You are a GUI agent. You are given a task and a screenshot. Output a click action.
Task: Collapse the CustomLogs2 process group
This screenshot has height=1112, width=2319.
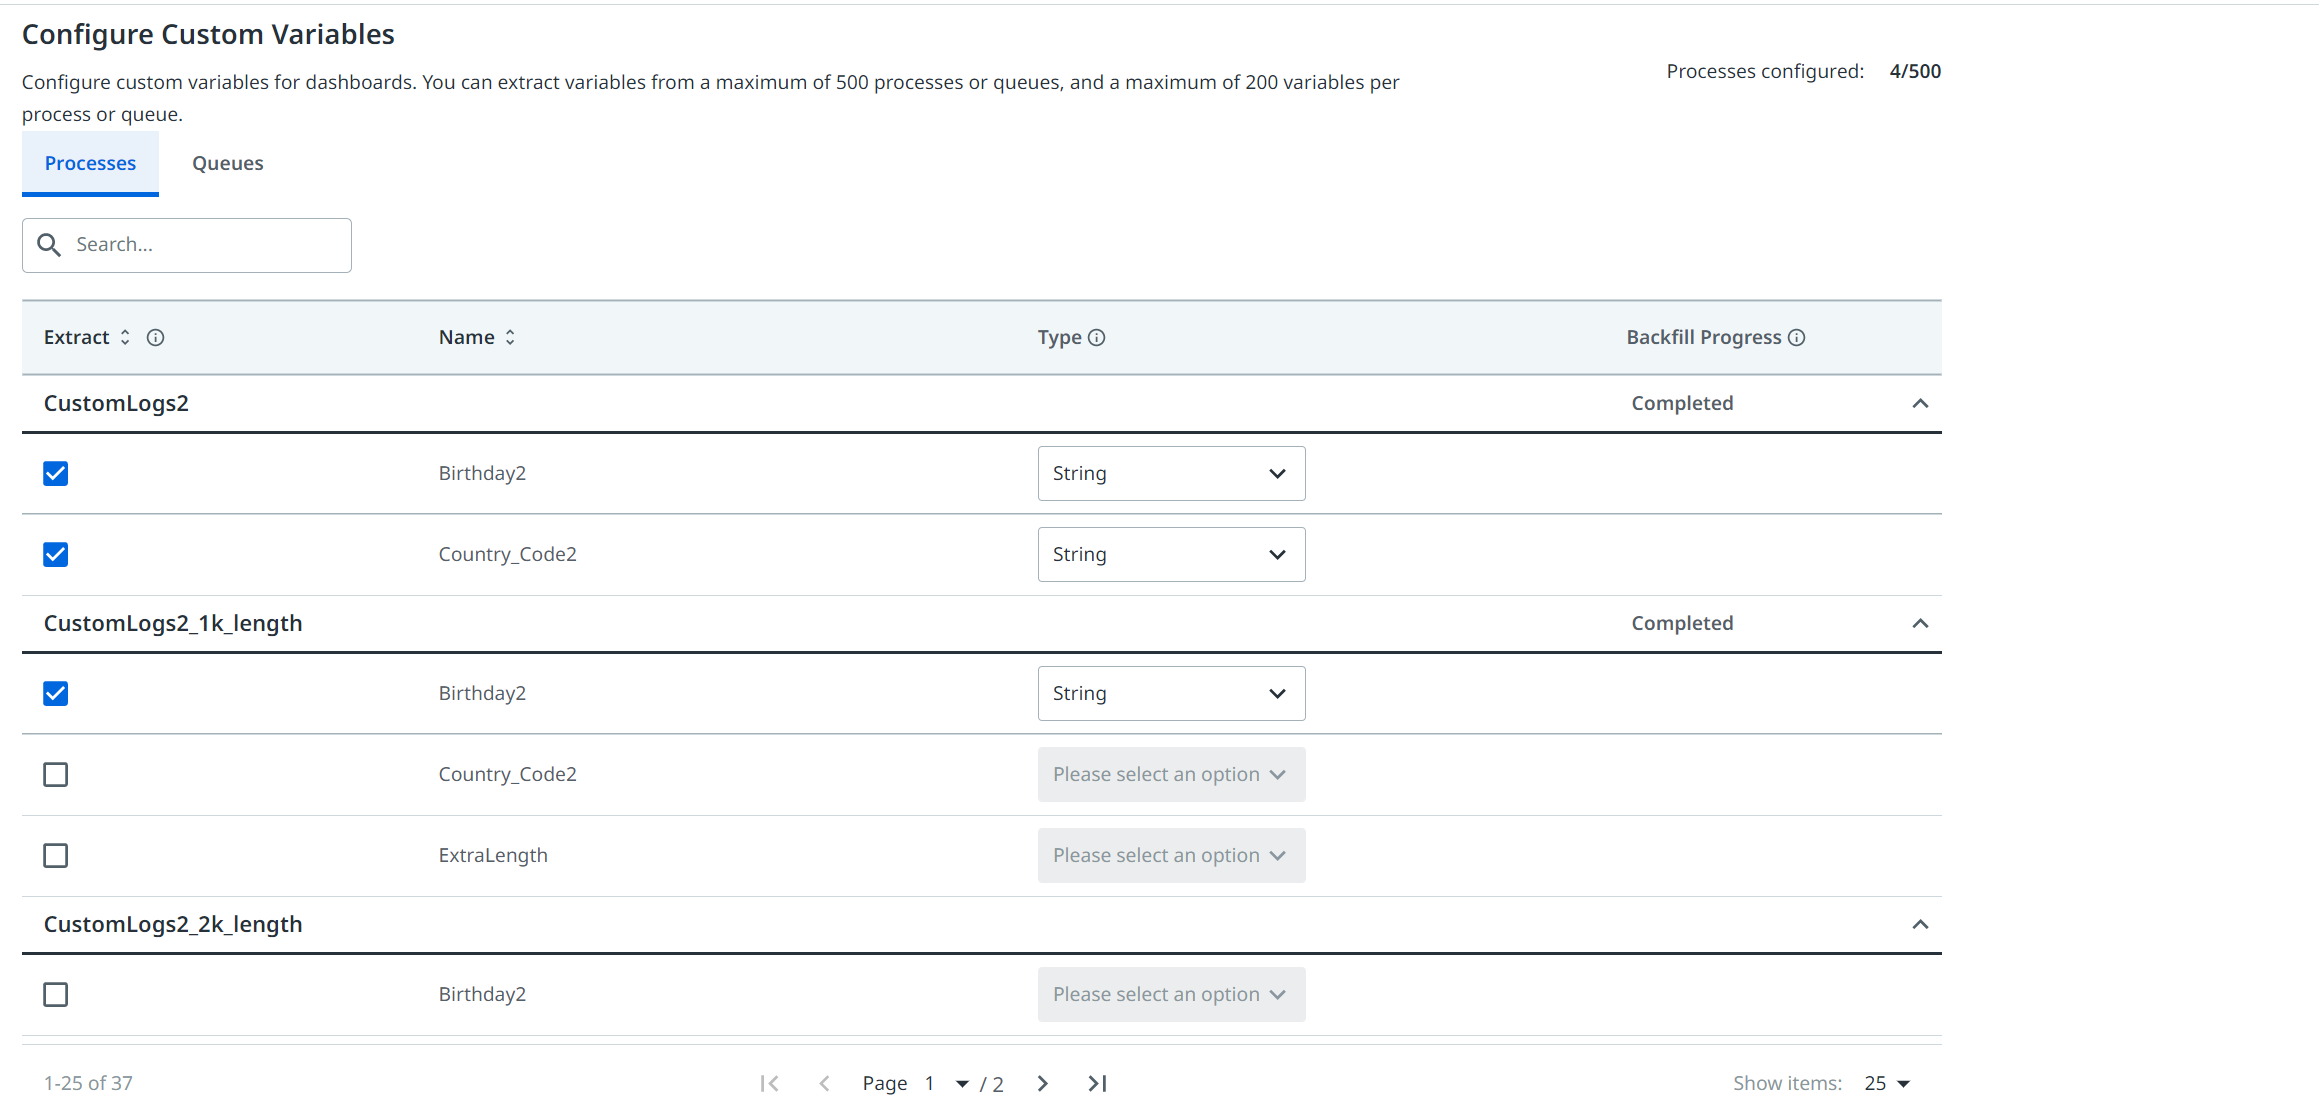click(1919, 403)
